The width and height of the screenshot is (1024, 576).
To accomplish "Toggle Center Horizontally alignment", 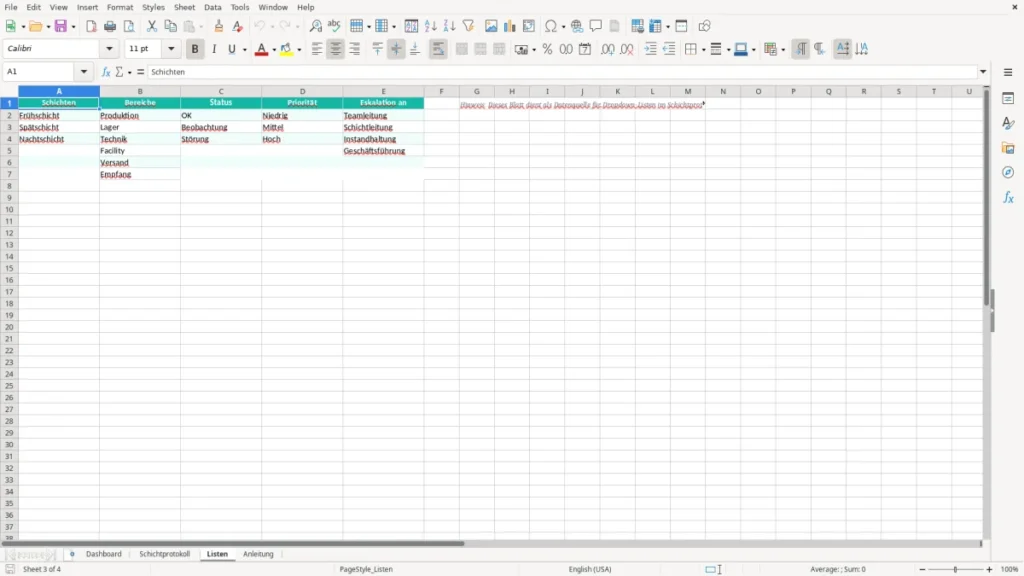I will point(336,49).
